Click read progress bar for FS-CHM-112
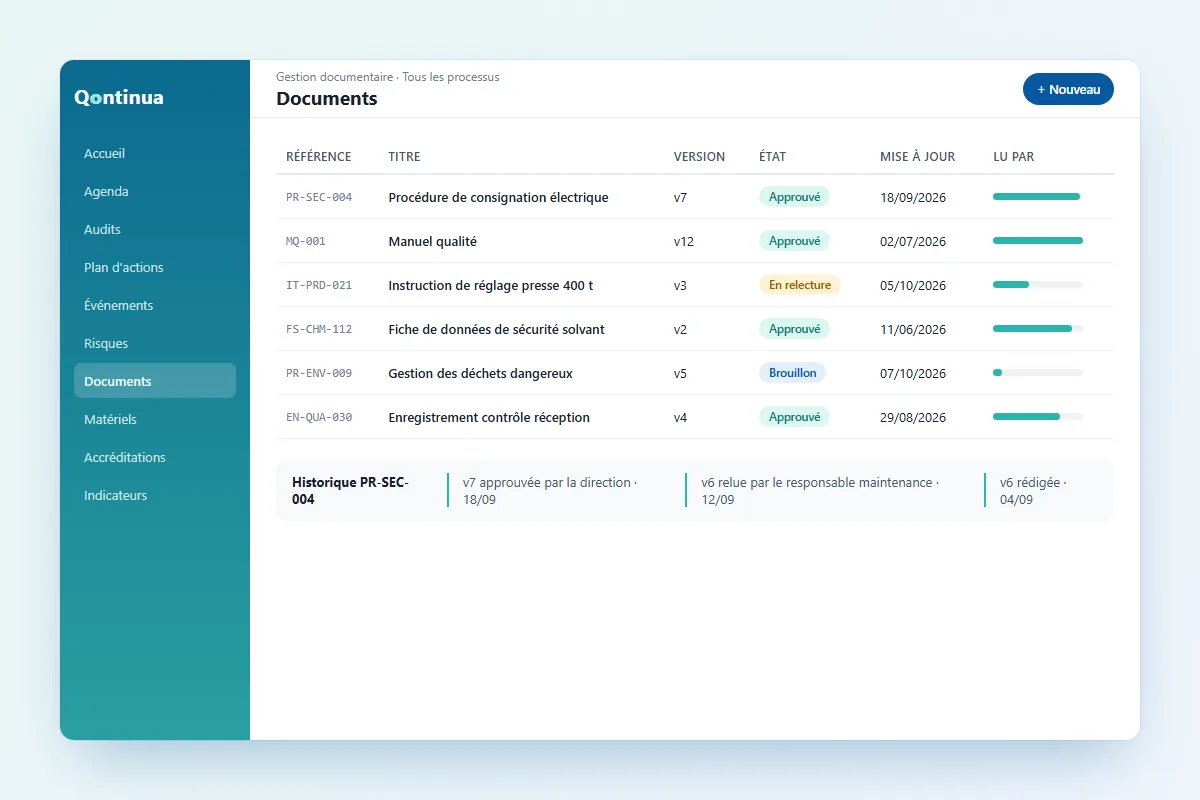This screenshot has width=1200, height=800. pyautogui.click(x=1038, y=329)
